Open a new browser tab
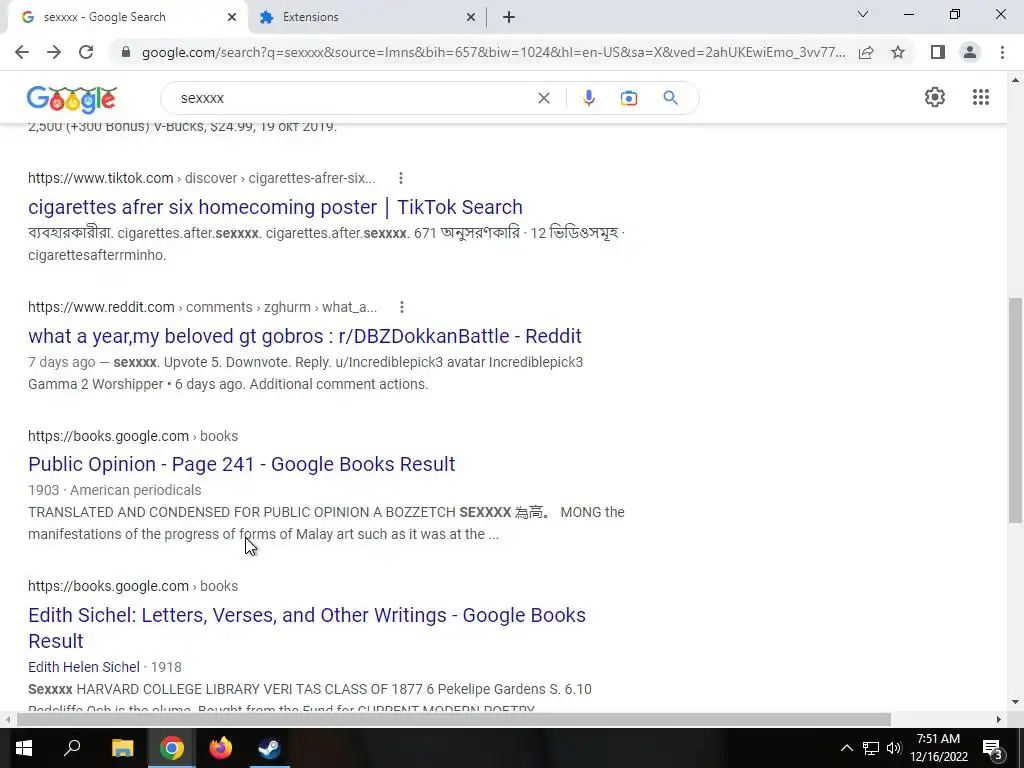 [509, 17]
